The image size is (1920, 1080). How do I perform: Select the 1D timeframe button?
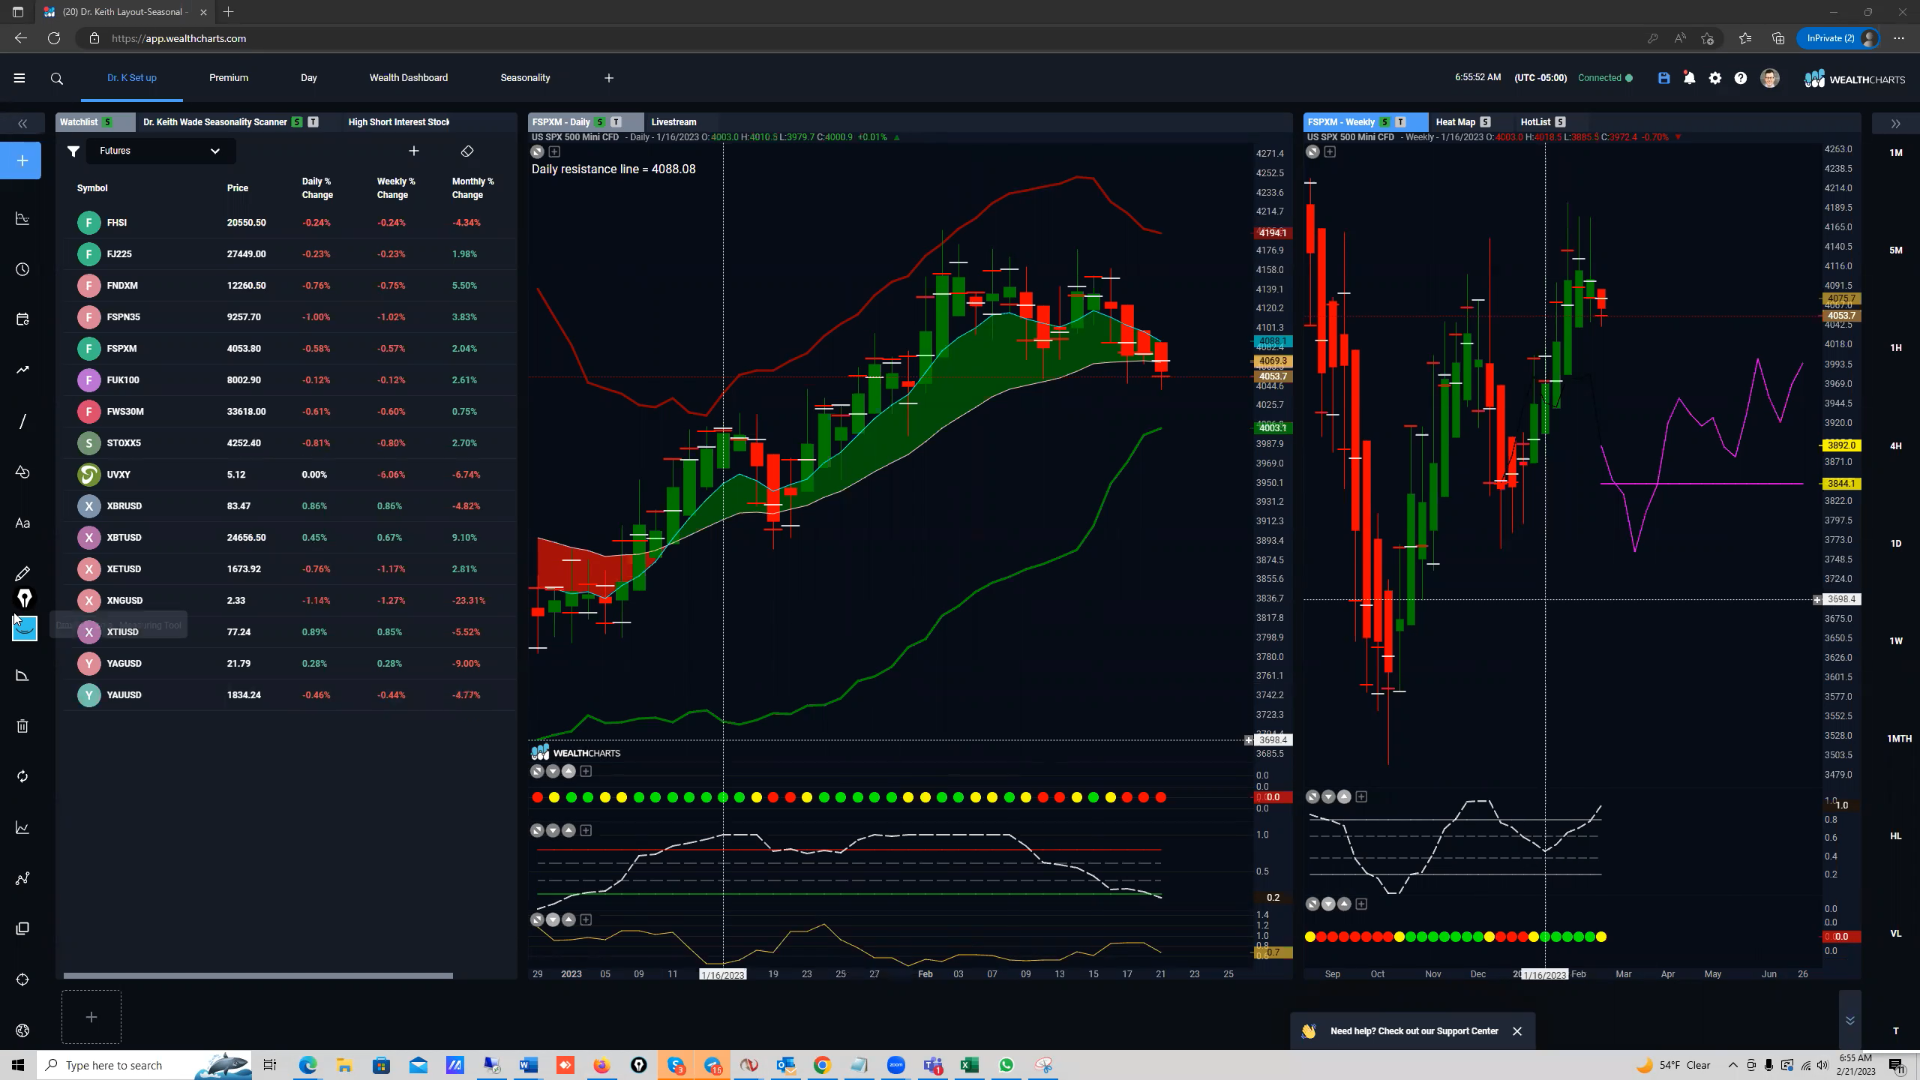point(1896,544)
